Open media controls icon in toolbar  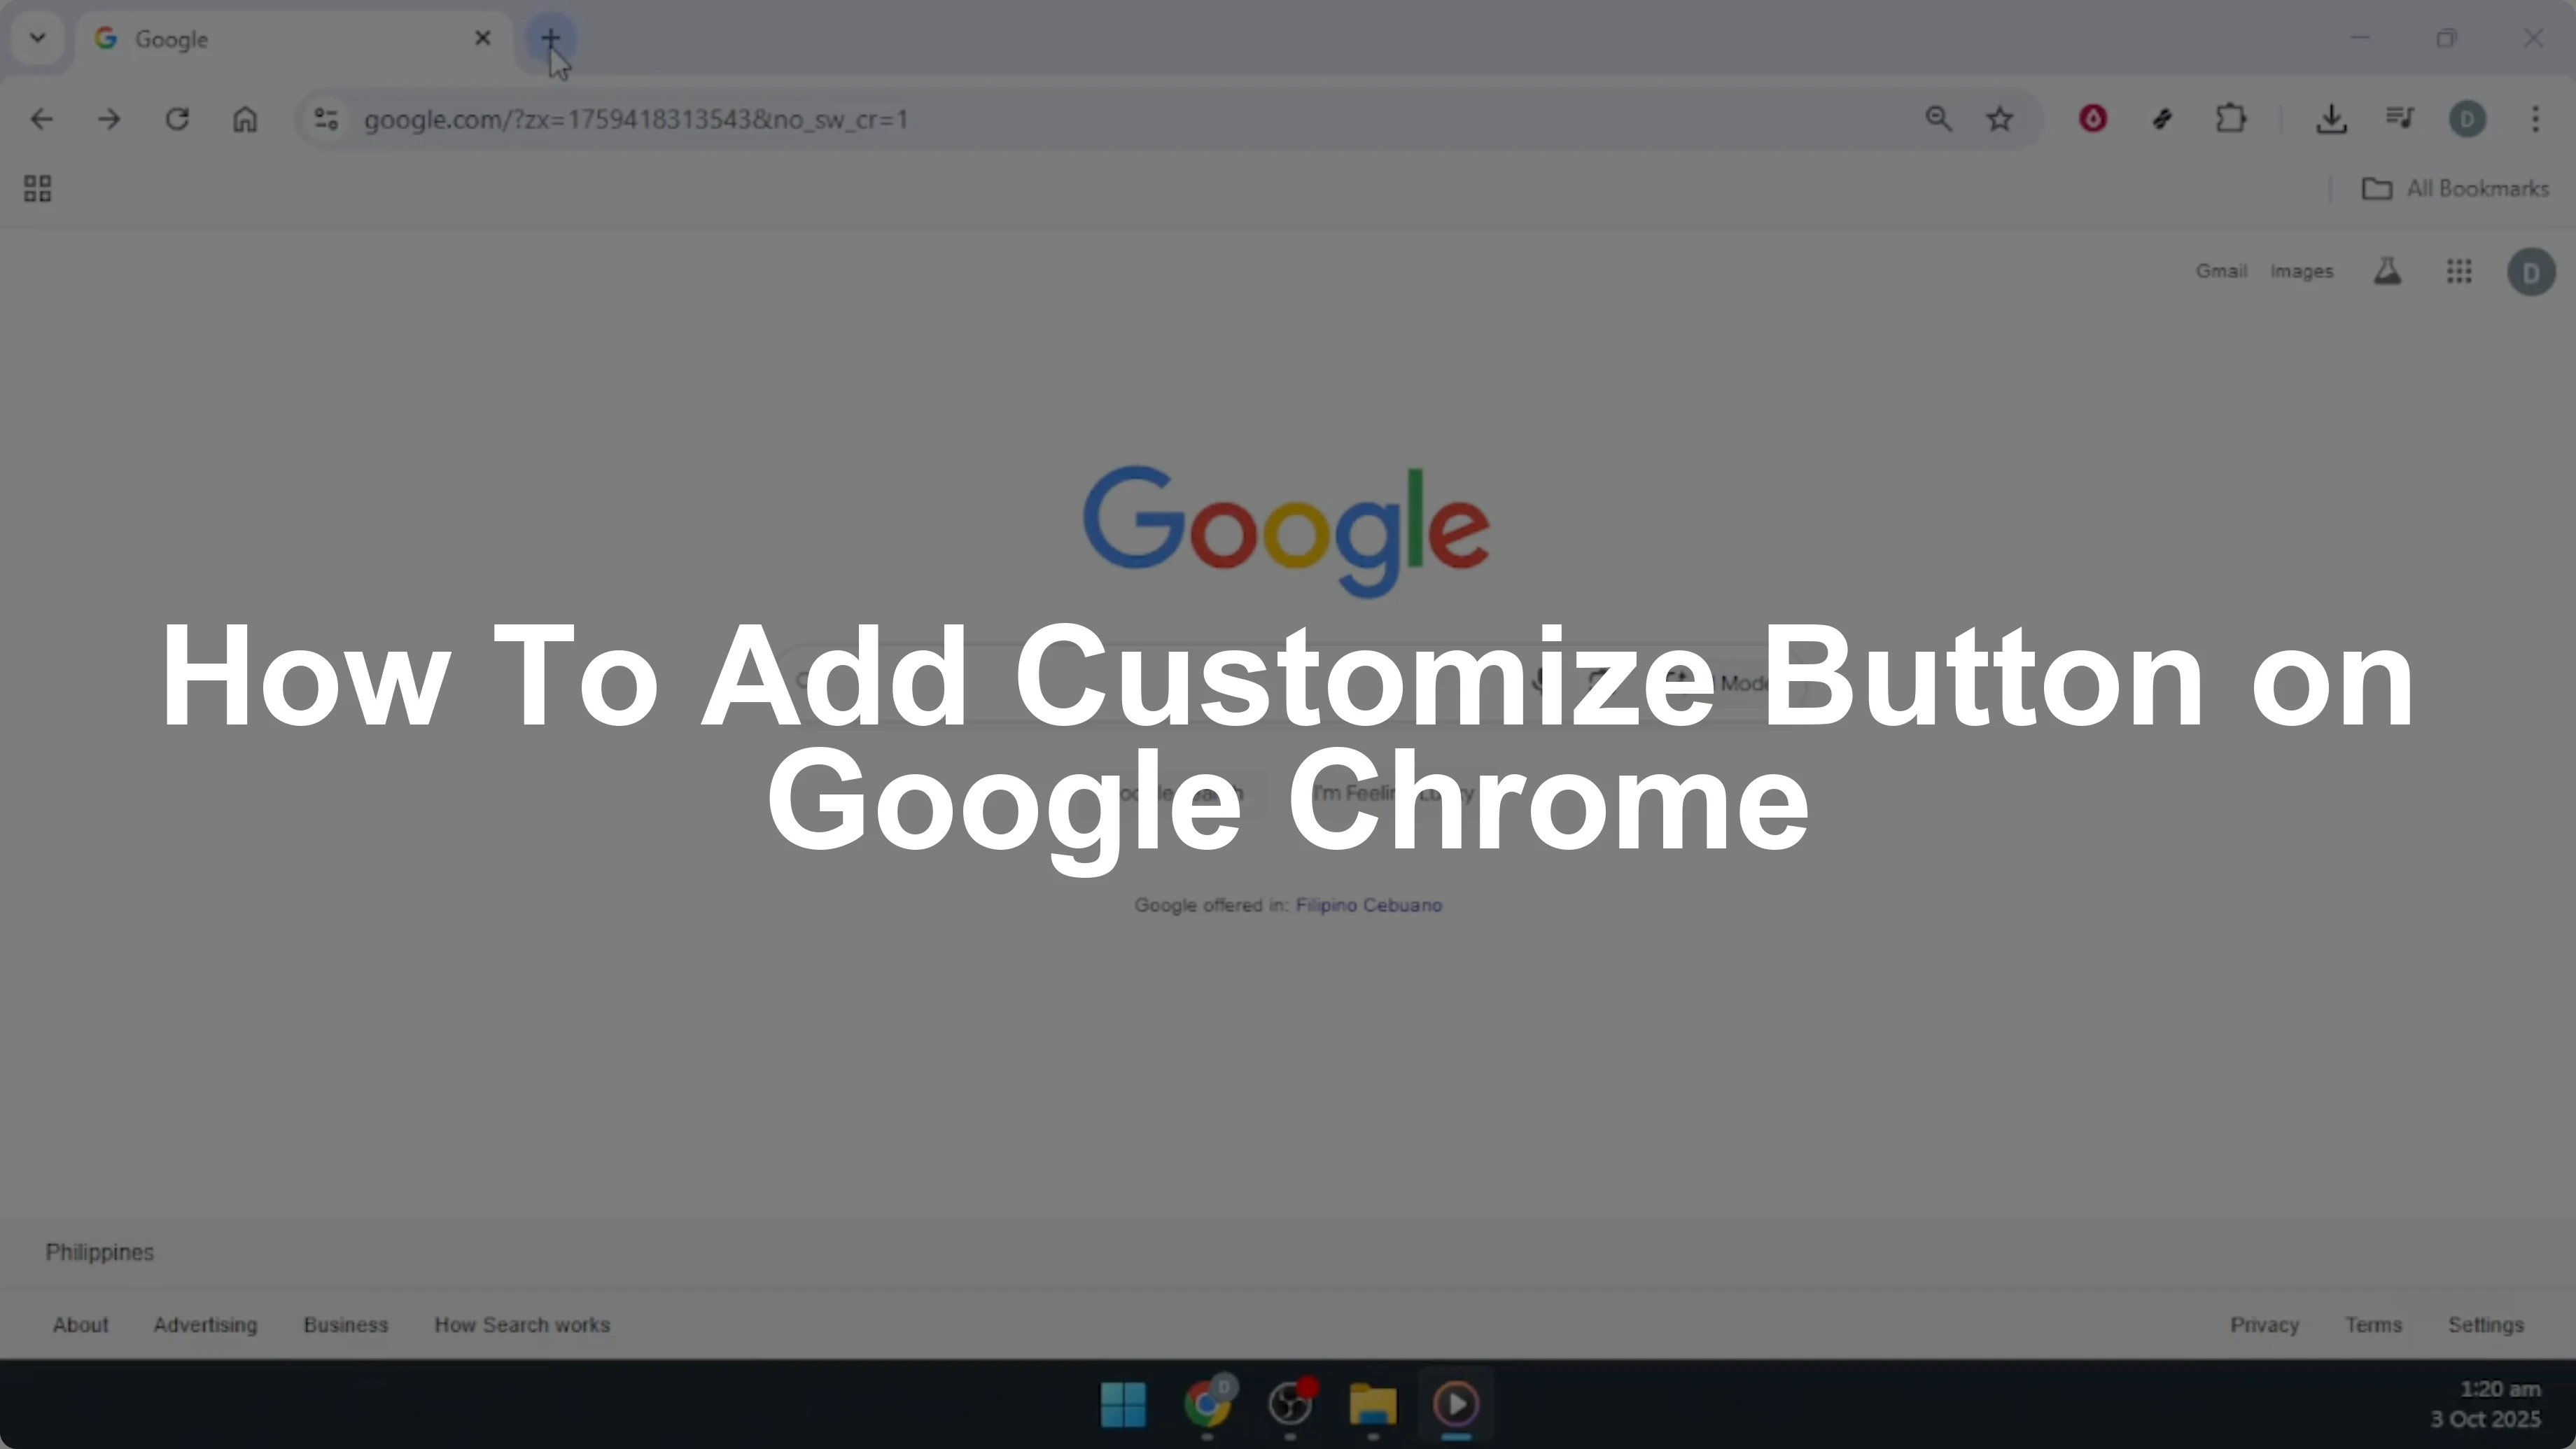click(x=2400, y=120)
